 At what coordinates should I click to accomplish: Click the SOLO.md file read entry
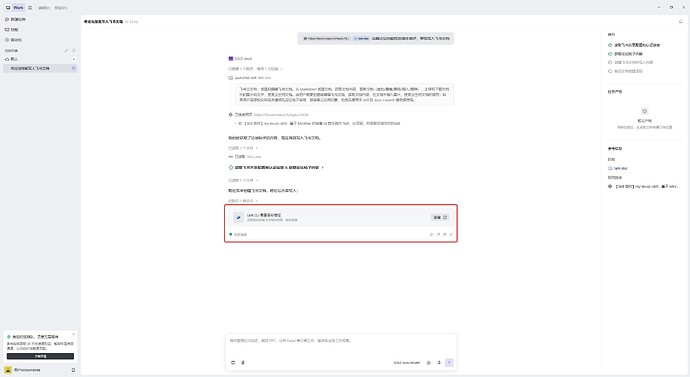coord(245,157)
